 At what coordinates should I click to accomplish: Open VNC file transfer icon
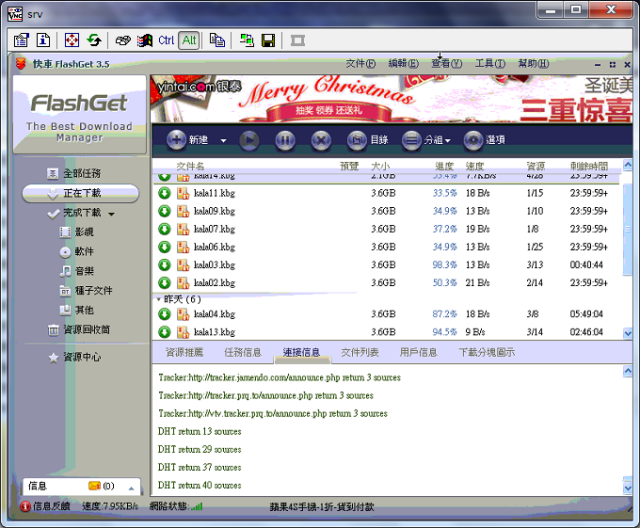pyautogui.click(x=217, y=40)
